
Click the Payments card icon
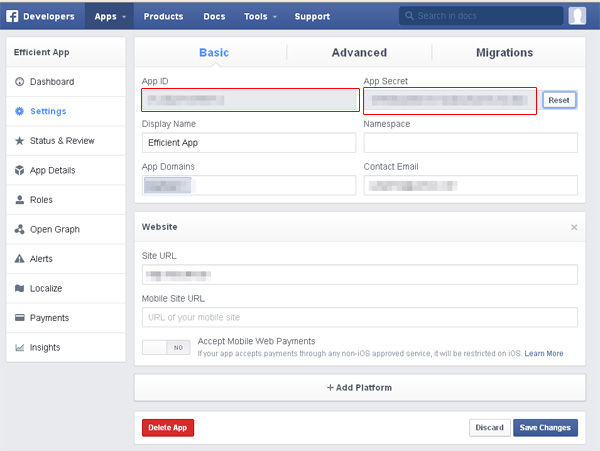click(20, 317)
